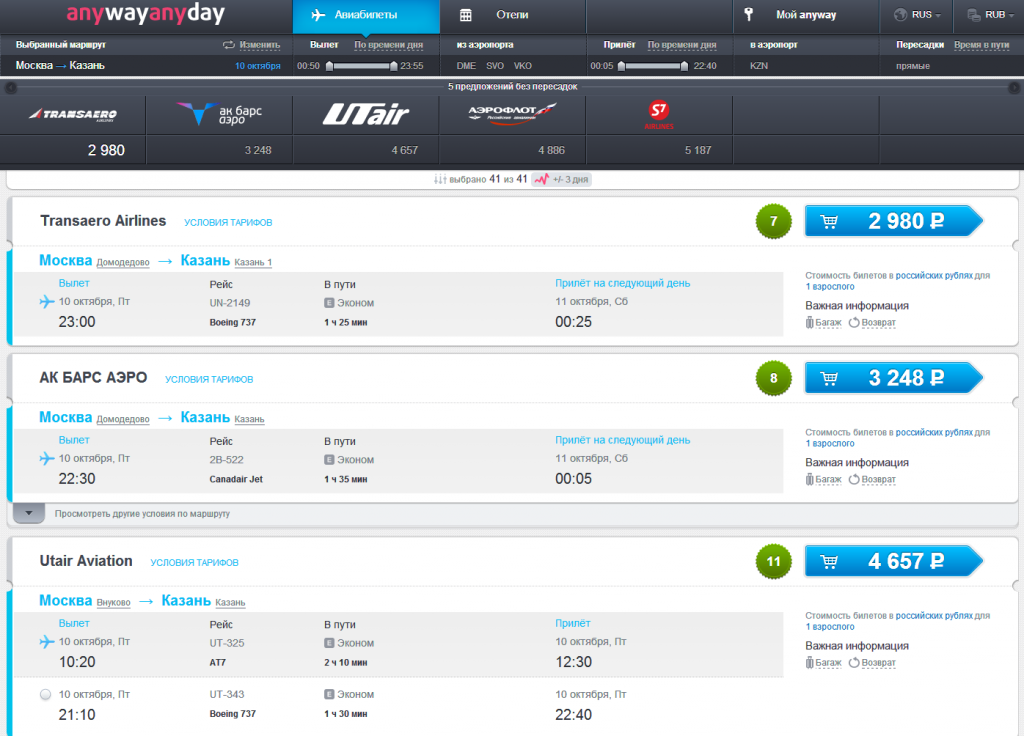Open Utair Aviation 'Условия тарифов' link
Screen dimensions: 1024x736
[194, 563]
